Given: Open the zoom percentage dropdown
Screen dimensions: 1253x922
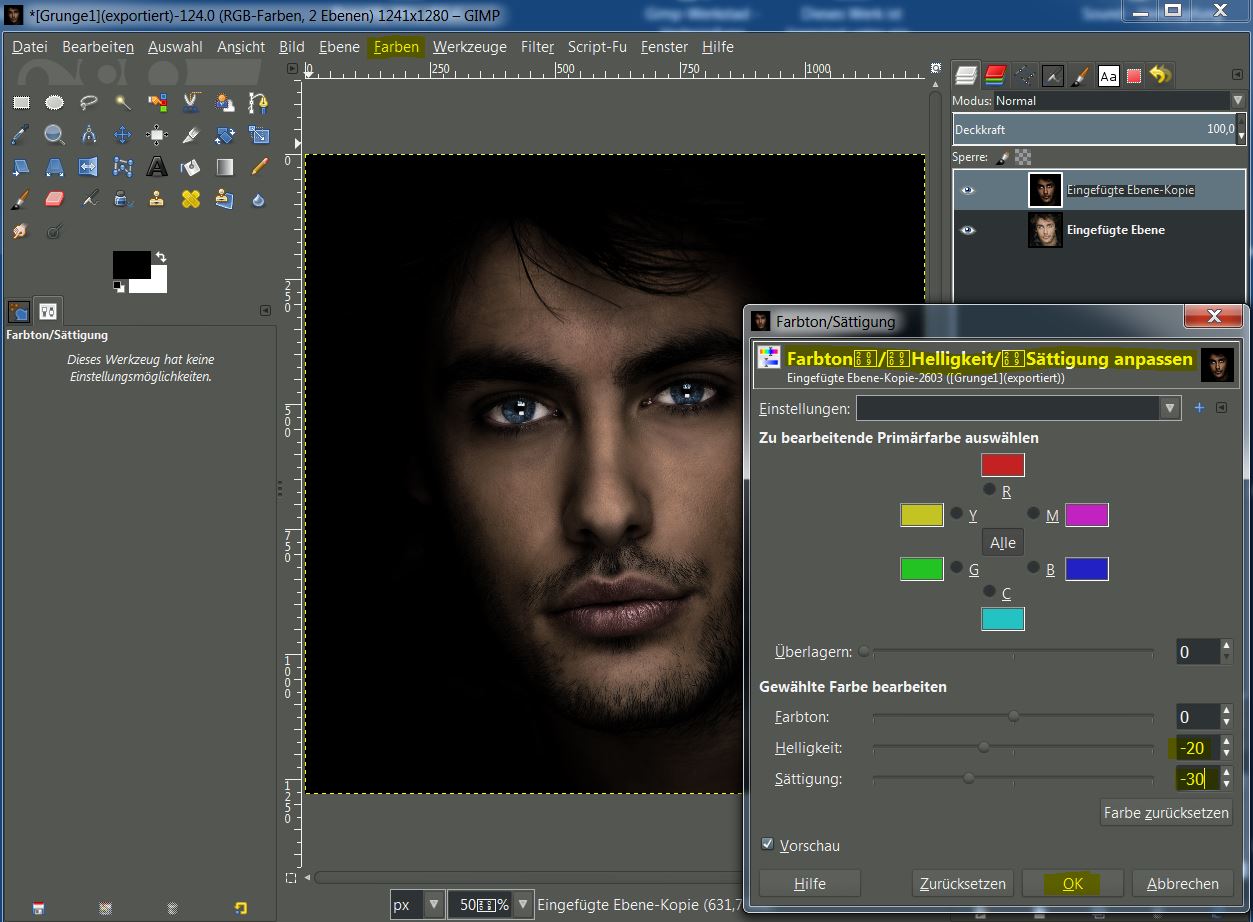Looking at the screenshot, I should point(523,904).
